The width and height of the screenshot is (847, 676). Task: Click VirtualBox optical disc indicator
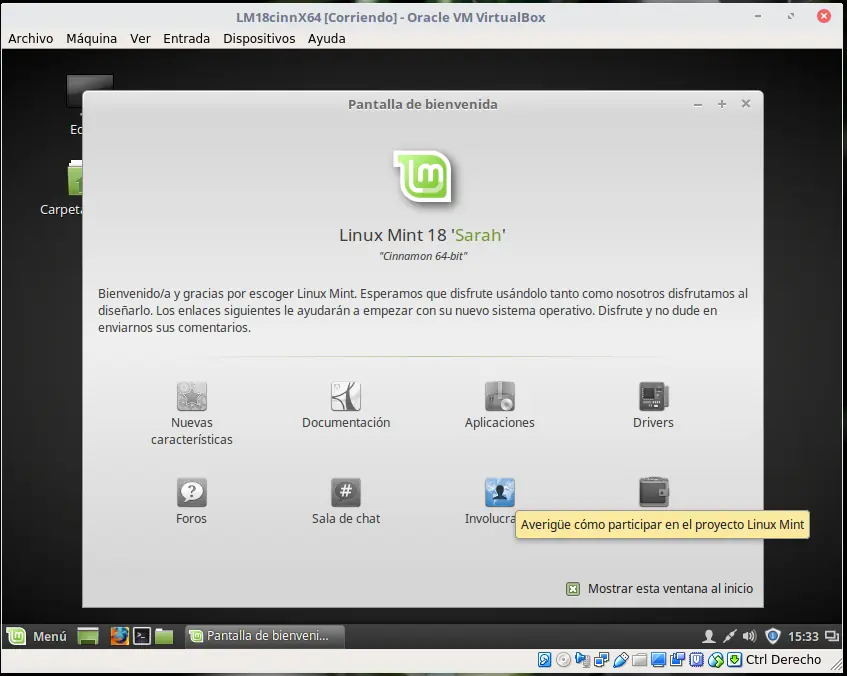pos(563,660)
